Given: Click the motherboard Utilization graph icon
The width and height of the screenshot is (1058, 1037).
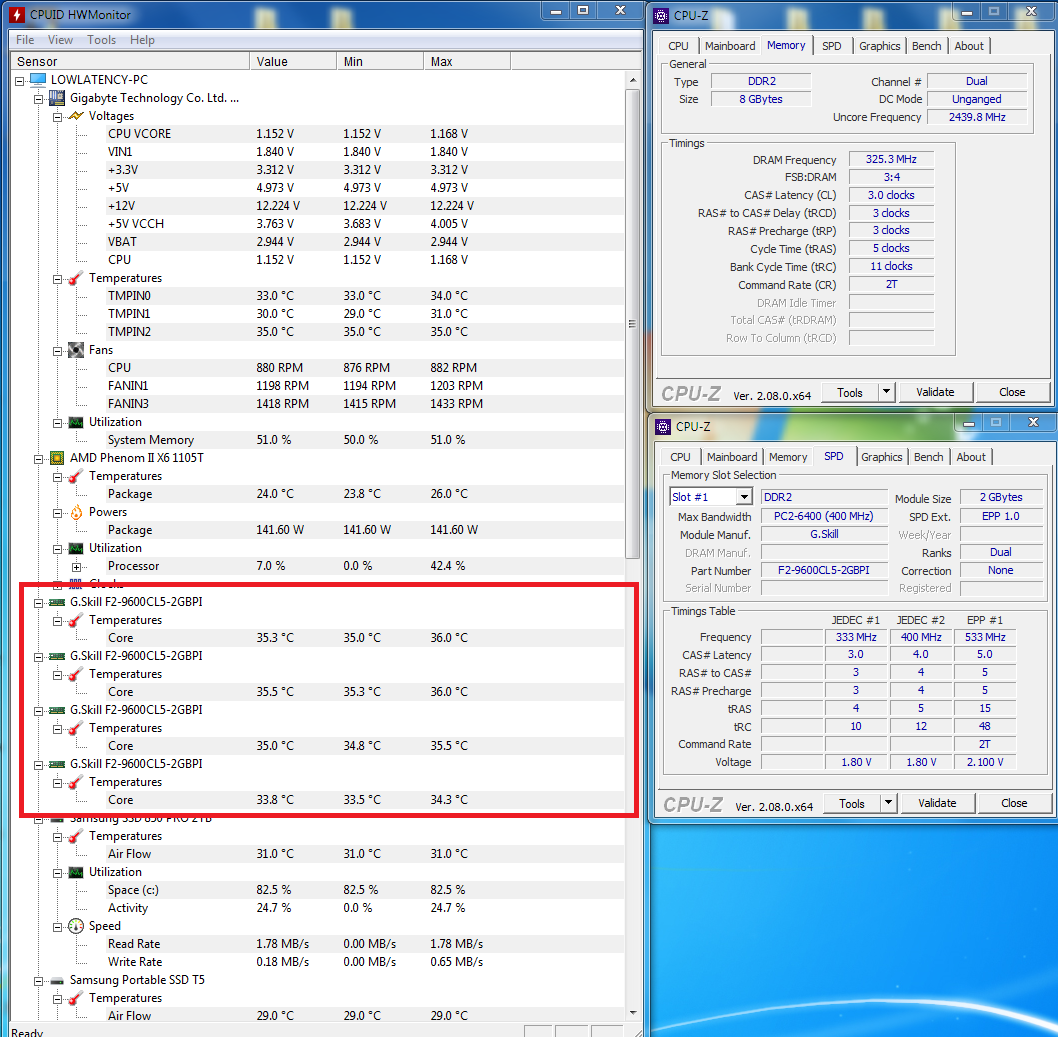Looking at the screenshot, I should [x=76, y=422].
